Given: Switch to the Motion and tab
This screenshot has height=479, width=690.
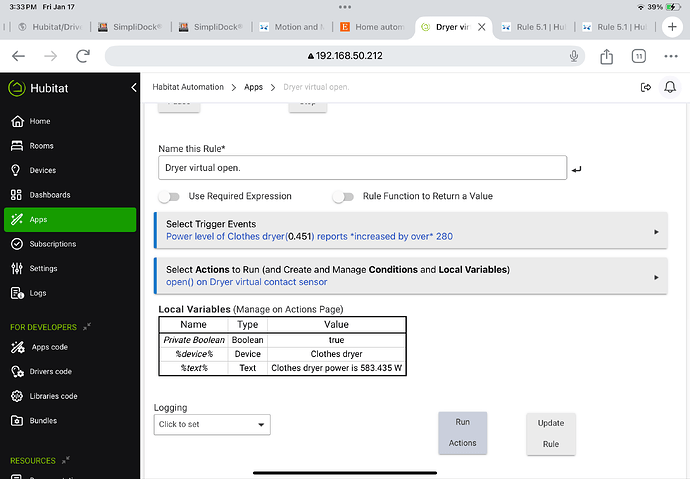Looking at the screenshot, I should pyautogui.click(x=292, y=27).
